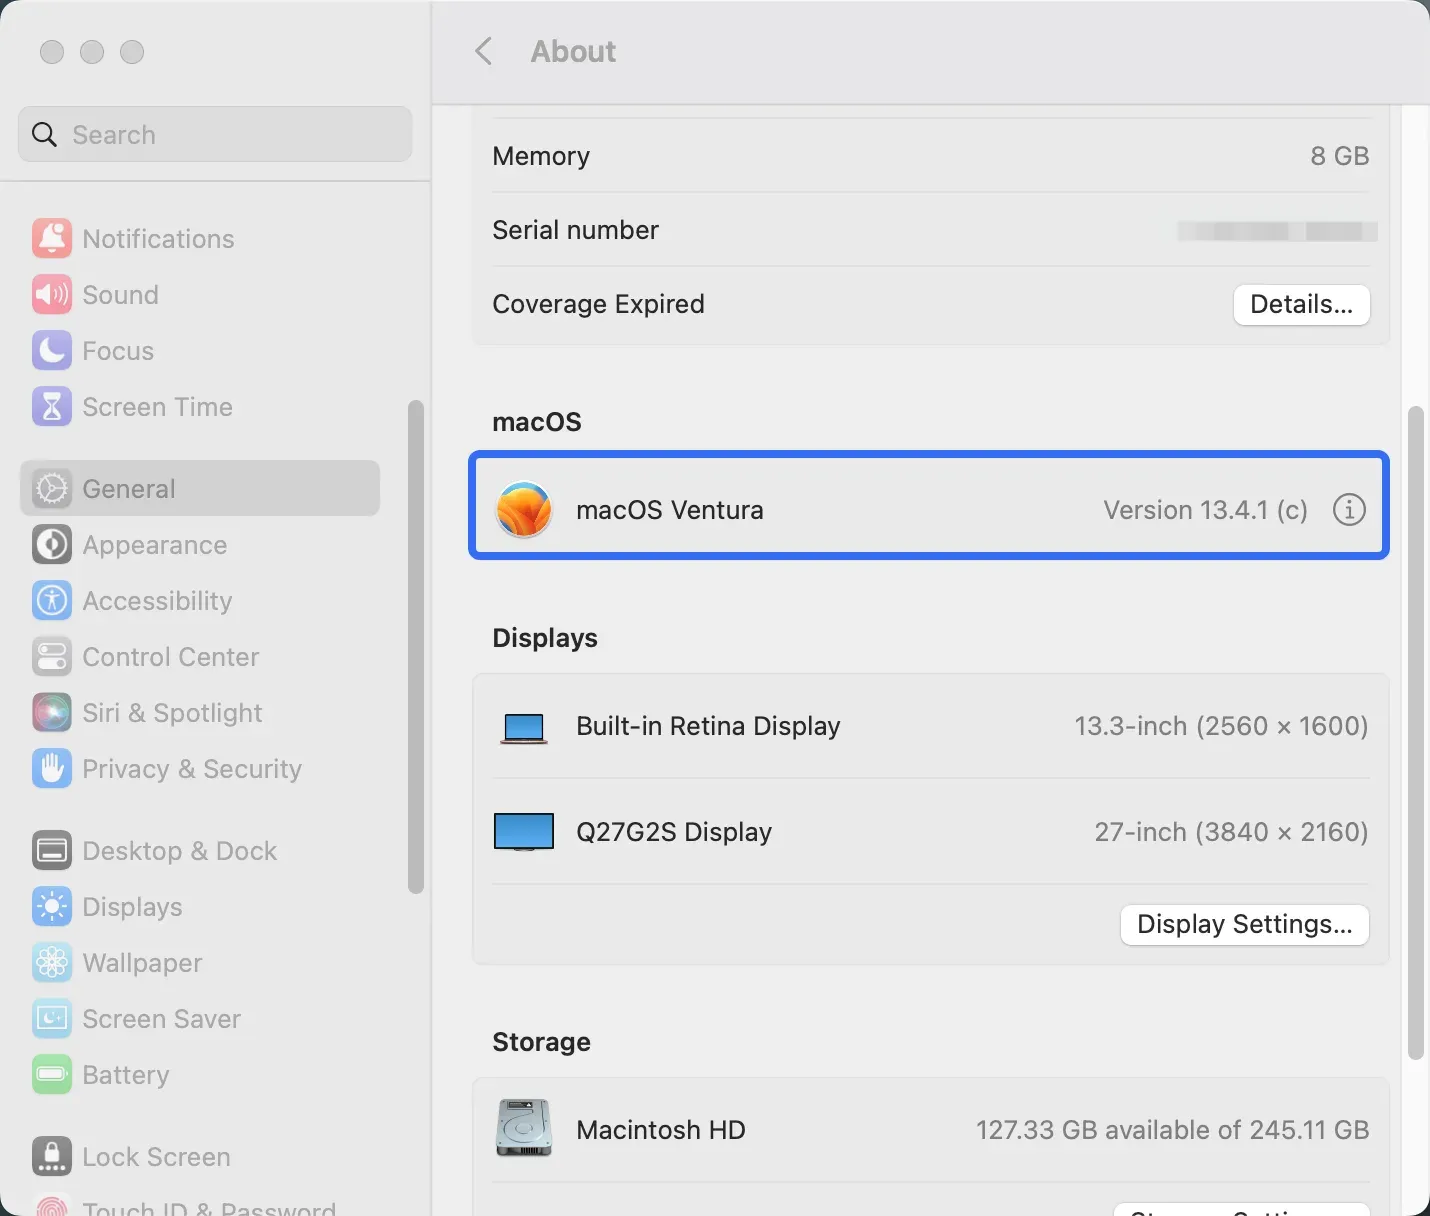Click the sidebar vertical scrollbar

416,647
